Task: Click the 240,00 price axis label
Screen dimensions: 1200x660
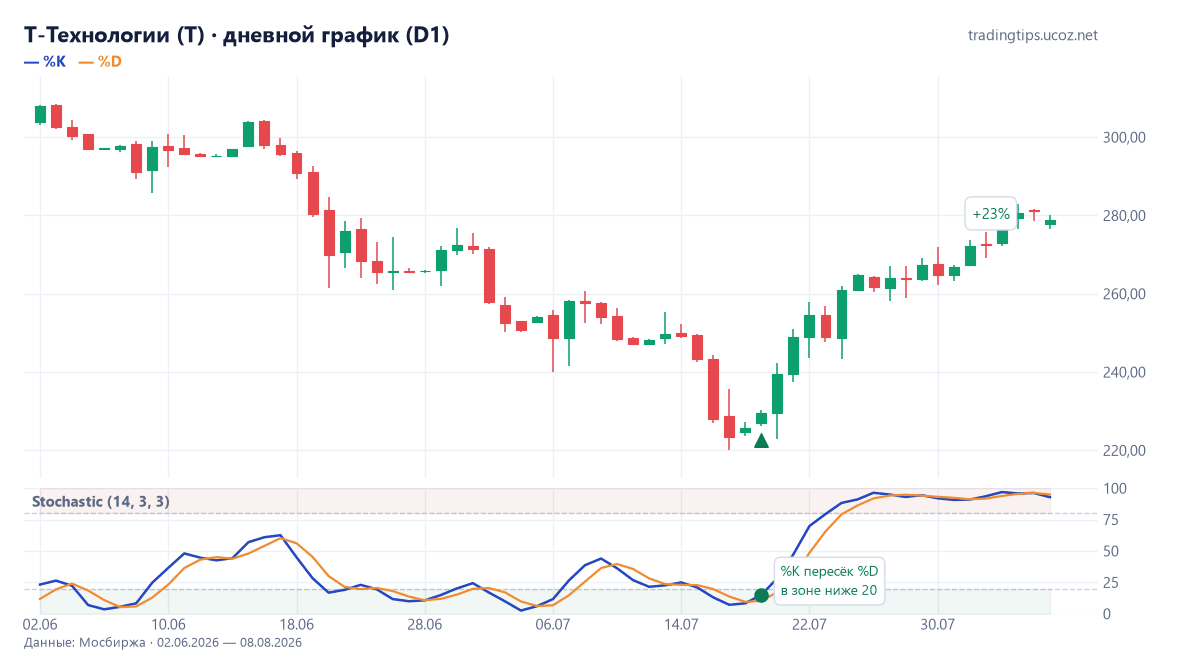Action: tap(1124, 372)
